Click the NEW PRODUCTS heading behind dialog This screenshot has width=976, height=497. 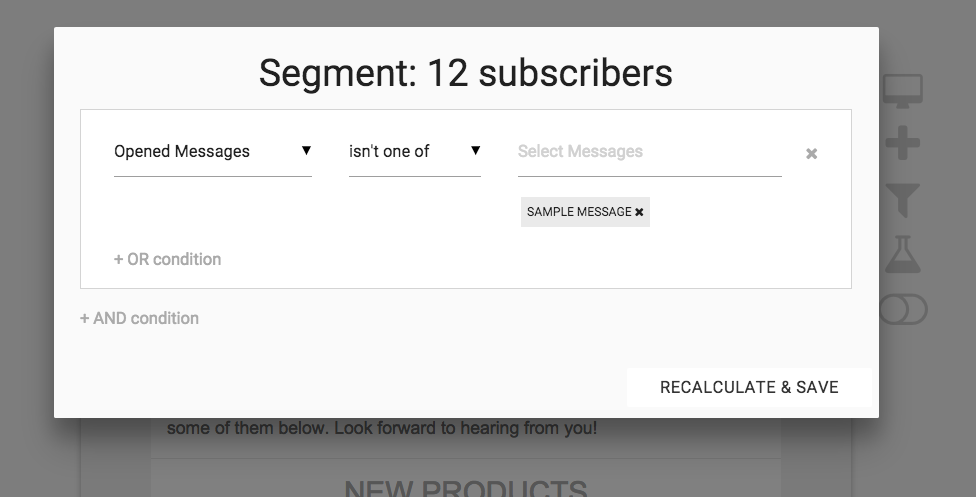coord(465,487)
